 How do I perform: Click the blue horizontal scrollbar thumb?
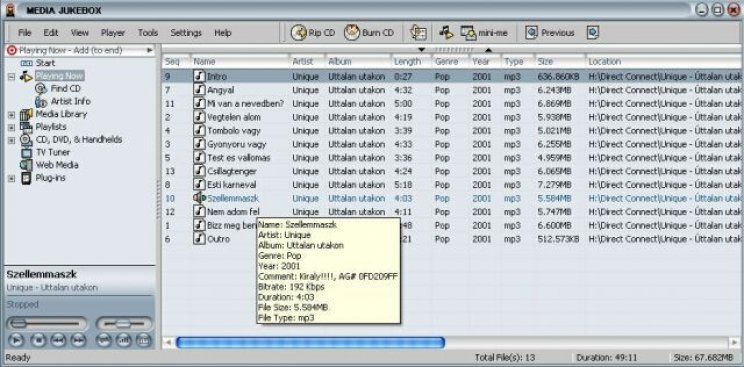click(310, 342)
